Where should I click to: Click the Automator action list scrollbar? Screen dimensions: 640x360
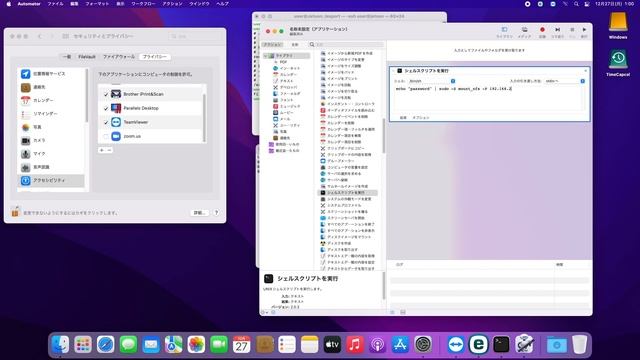click(x=384, y=136)
